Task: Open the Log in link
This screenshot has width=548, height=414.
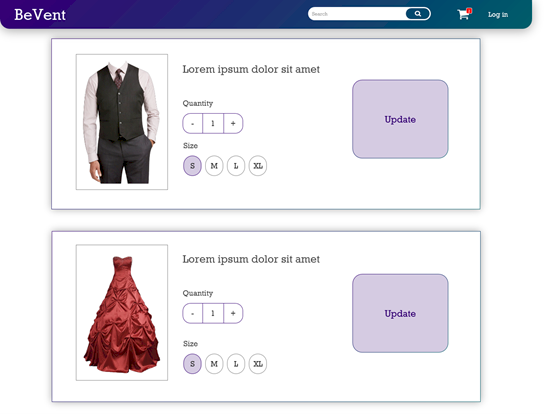Action: 498,15
